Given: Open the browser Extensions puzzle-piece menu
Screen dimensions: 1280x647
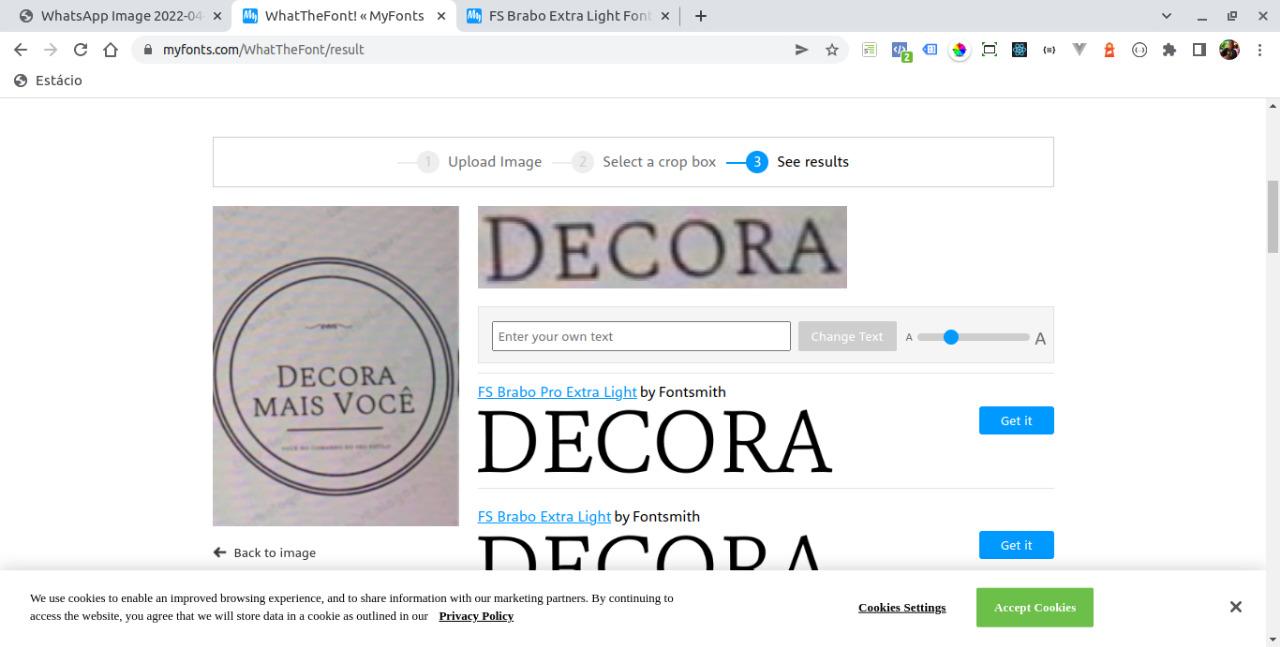Looking at the screenshot, I should tap(1169, 49).
